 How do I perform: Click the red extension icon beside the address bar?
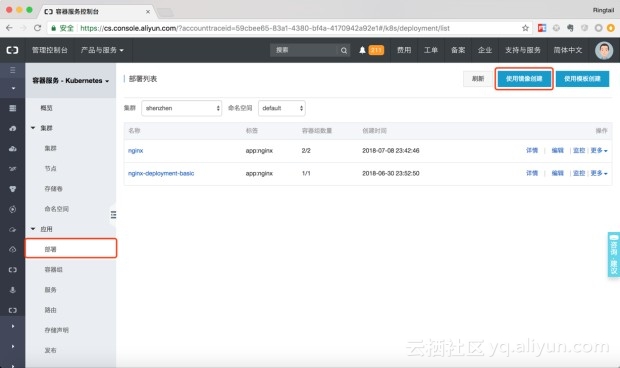pos(542,28)
